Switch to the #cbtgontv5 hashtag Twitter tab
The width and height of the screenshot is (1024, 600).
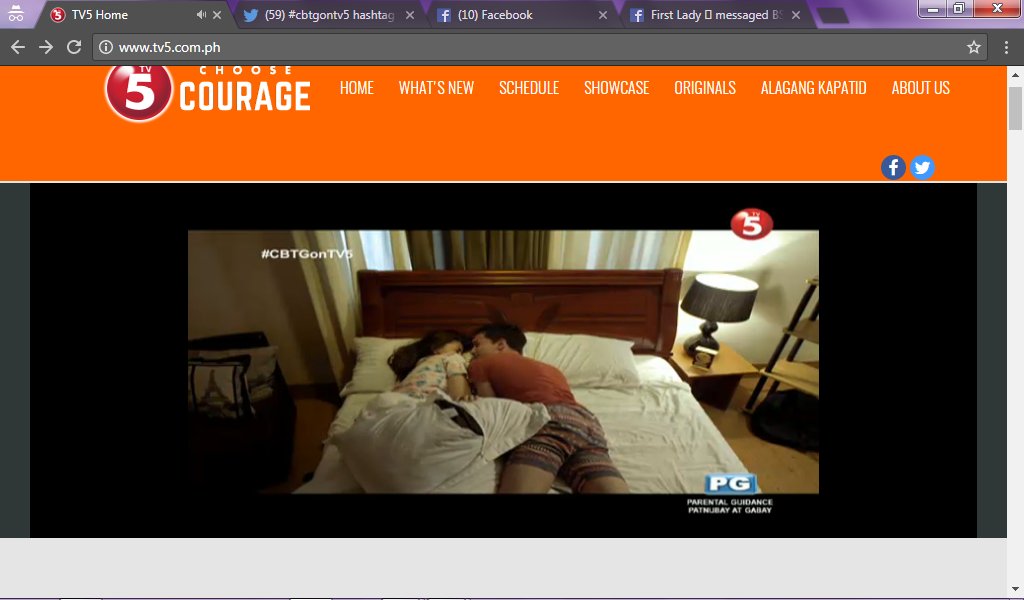328,14
